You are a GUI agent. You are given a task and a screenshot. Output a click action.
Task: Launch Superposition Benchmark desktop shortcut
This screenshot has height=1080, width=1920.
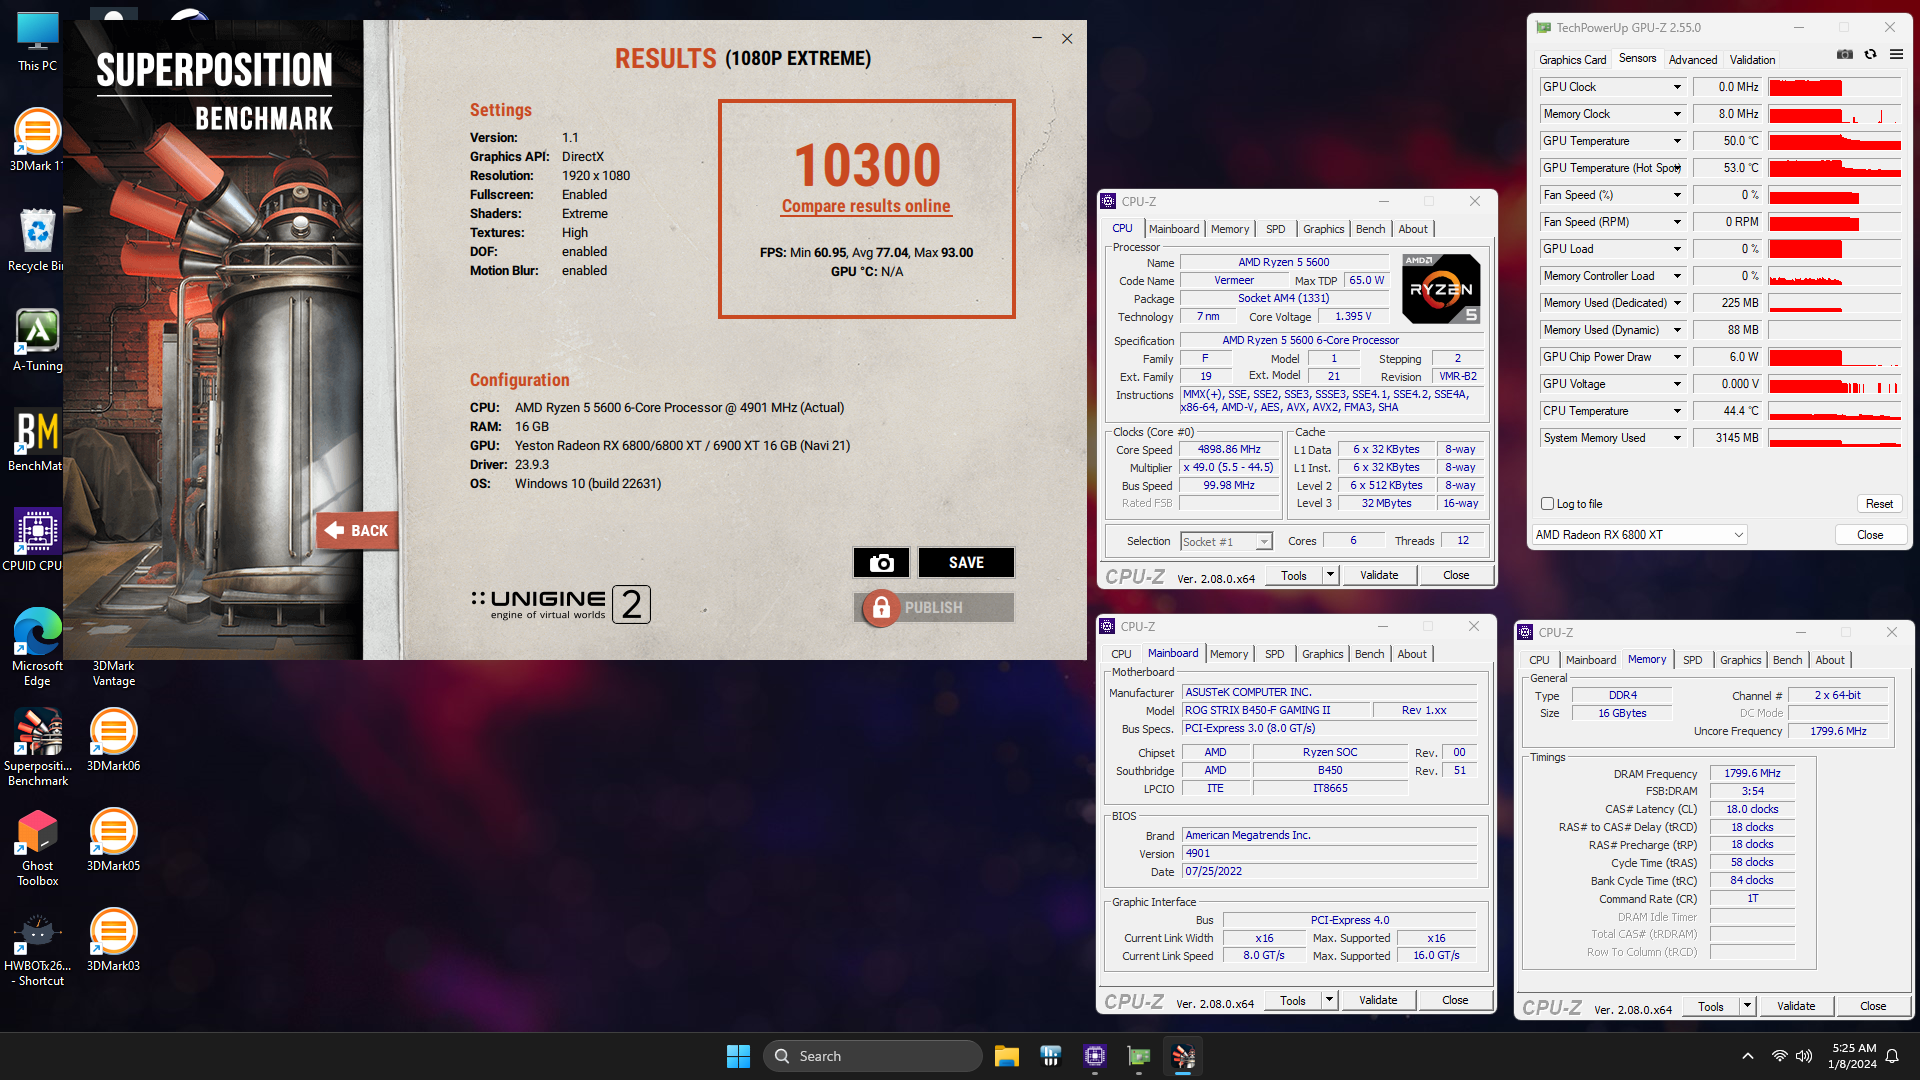[37, 747]
